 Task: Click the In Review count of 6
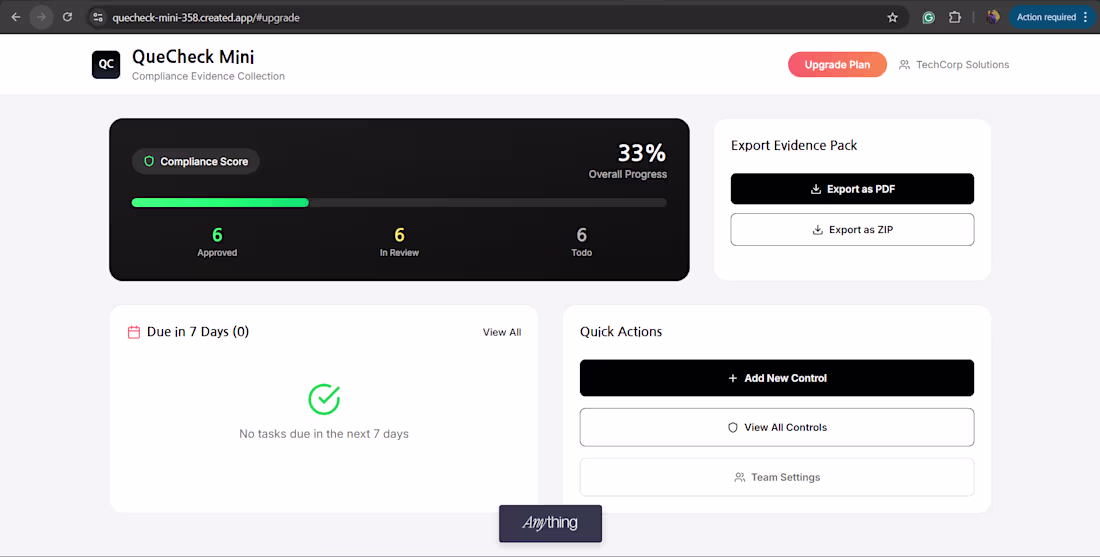[x=399, y=234]
